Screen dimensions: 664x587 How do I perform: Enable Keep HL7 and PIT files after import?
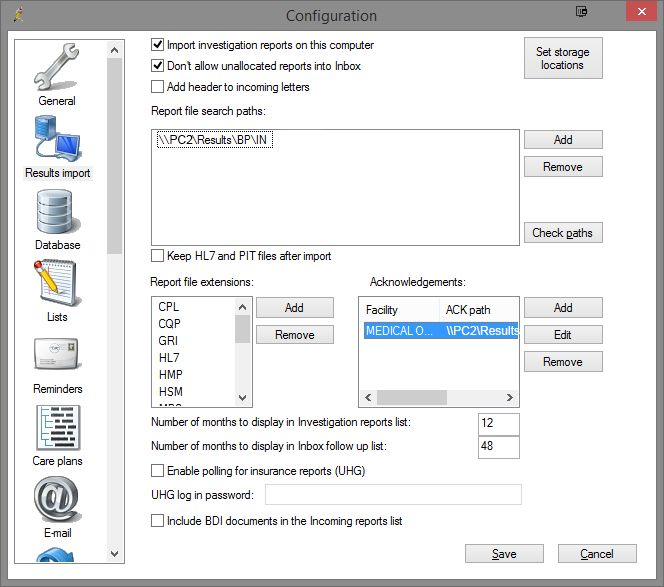[x=158, y=256]
